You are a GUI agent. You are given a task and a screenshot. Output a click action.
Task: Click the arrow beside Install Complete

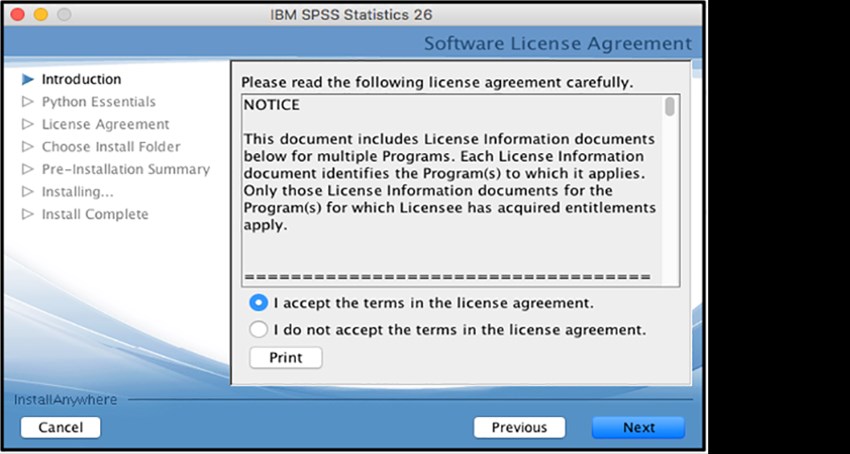click(x=28, y=214)
